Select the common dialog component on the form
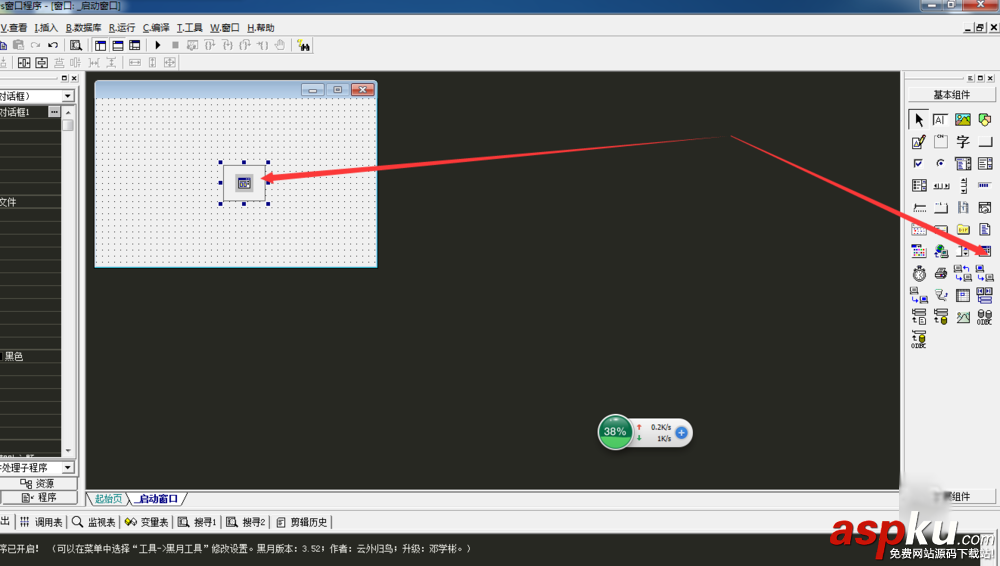This screenshot has width=1000, height=566. coord(244,183)
